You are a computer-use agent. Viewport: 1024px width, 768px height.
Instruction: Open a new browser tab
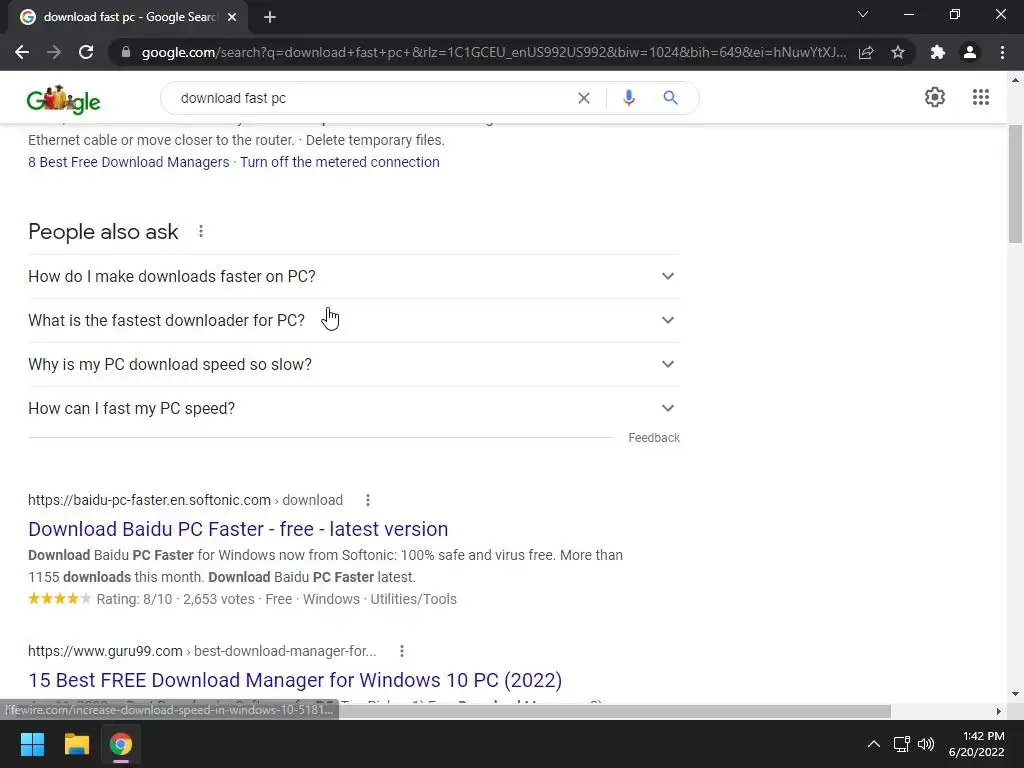pyautogui.click(x=270, y=18)
